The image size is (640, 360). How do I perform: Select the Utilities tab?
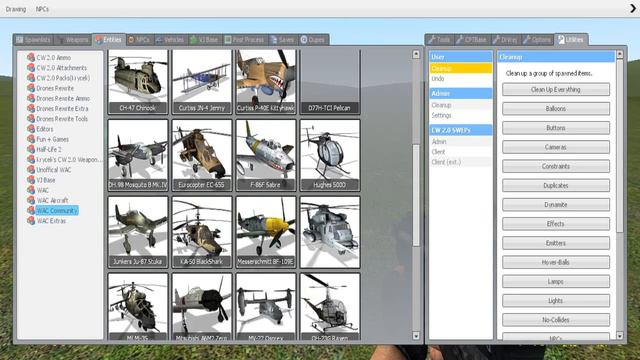571,40
